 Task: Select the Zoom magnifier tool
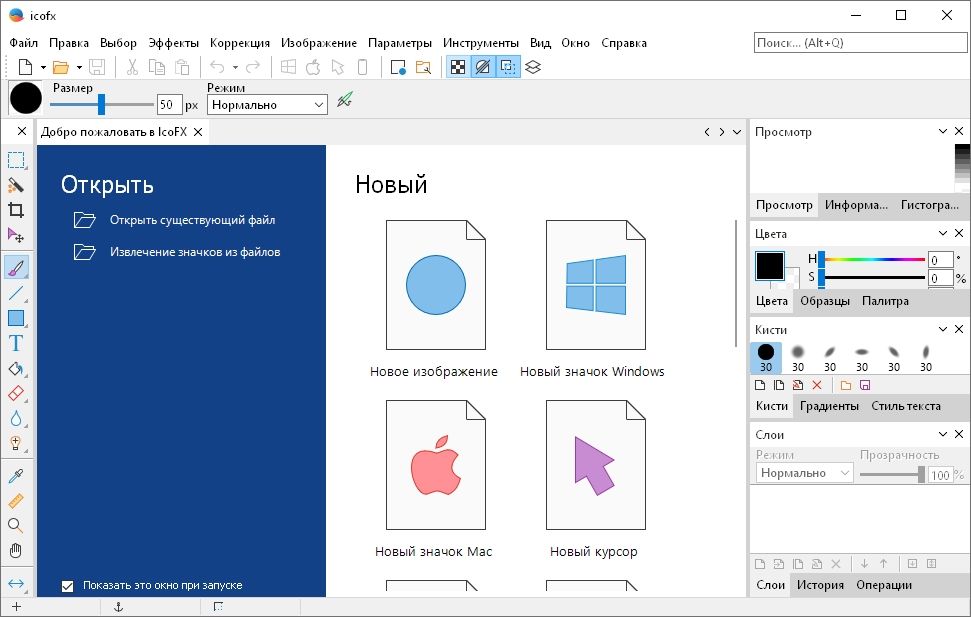click(16, 526)
